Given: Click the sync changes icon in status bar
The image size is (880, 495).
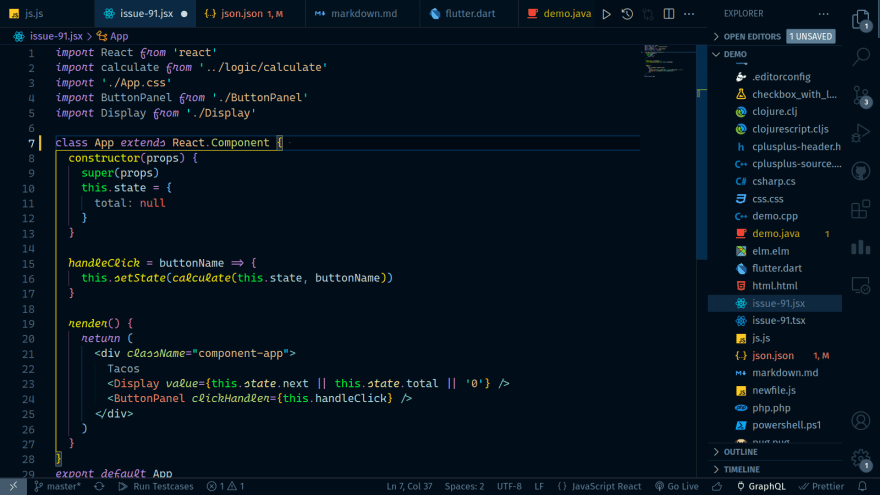Looking at the screenshot, I should [99, 487].
